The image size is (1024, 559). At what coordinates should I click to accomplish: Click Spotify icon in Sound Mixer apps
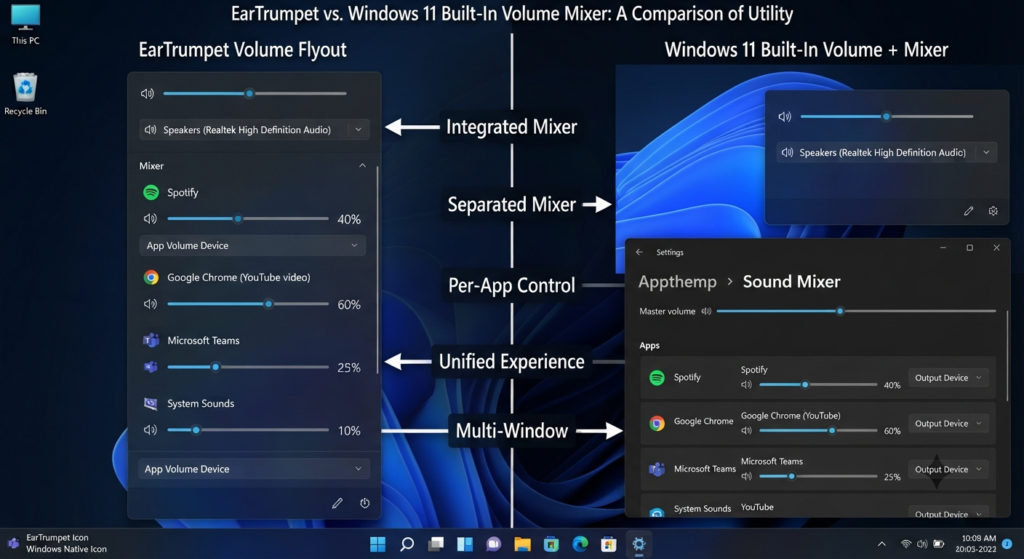tap(657, 377)
